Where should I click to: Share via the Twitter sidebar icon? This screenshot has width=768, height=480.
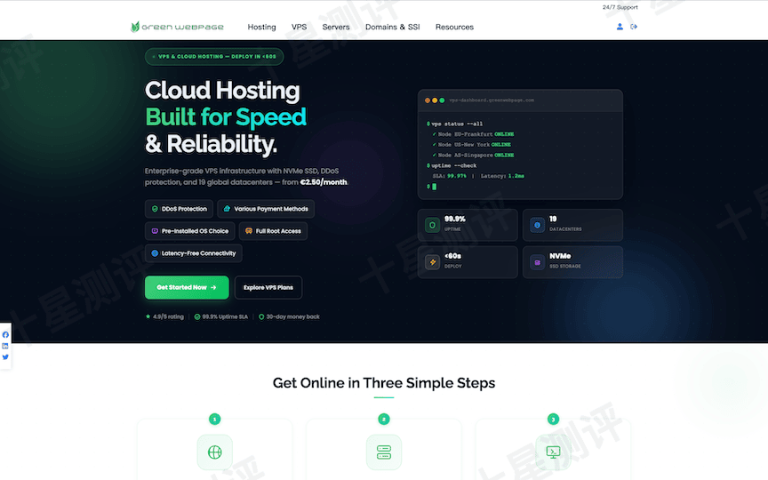coord(5,357)
